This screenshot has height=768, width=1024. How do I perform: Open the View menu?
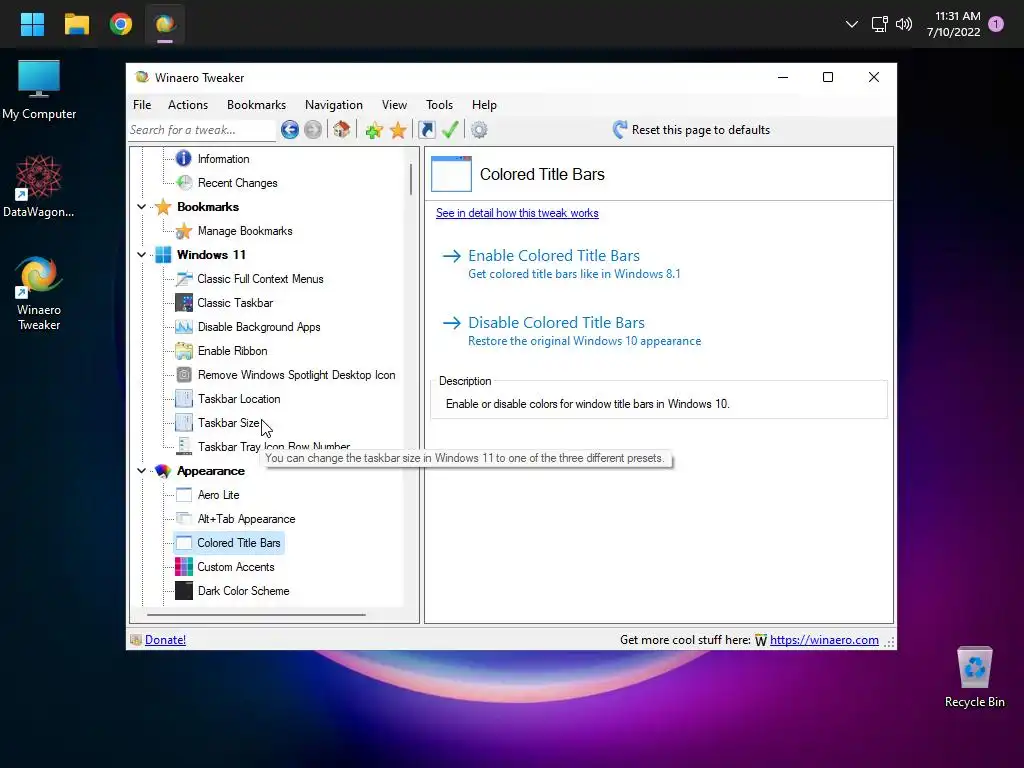point(394,104)
